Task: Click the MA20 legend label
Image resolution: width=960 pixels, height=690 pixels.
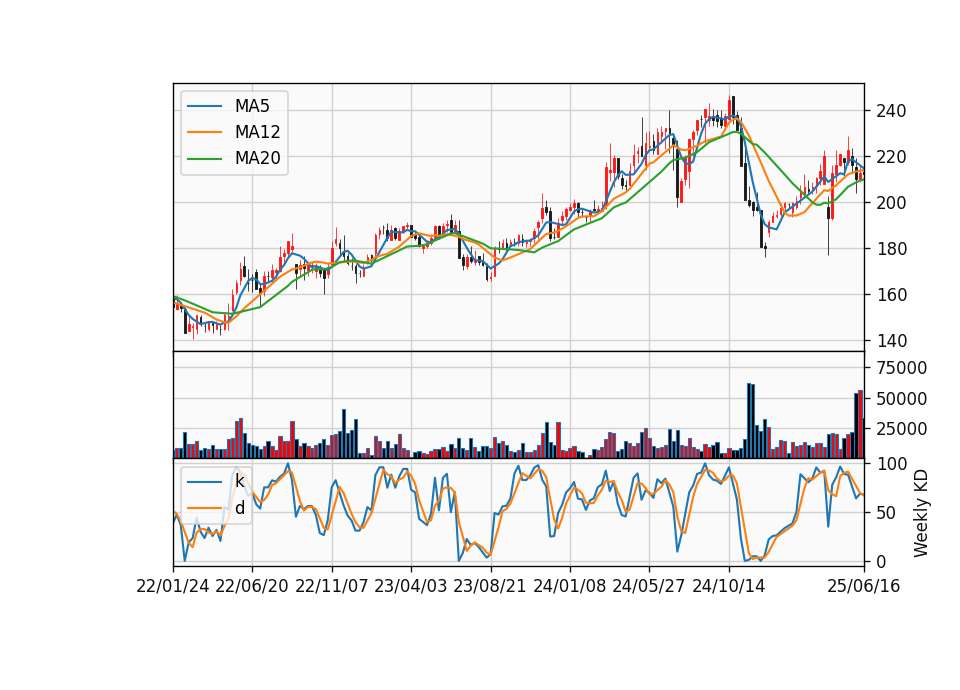Action: [x=257, y=158]
